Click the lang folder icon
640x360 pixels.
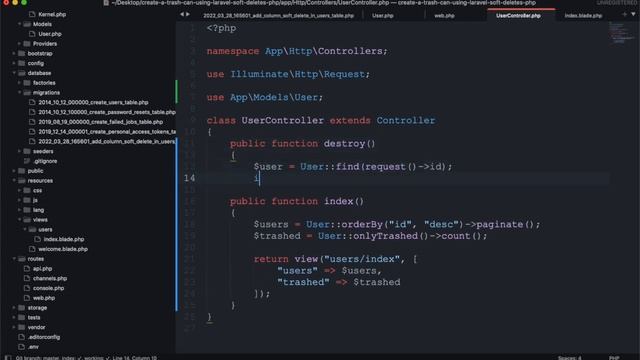point(27,210)
